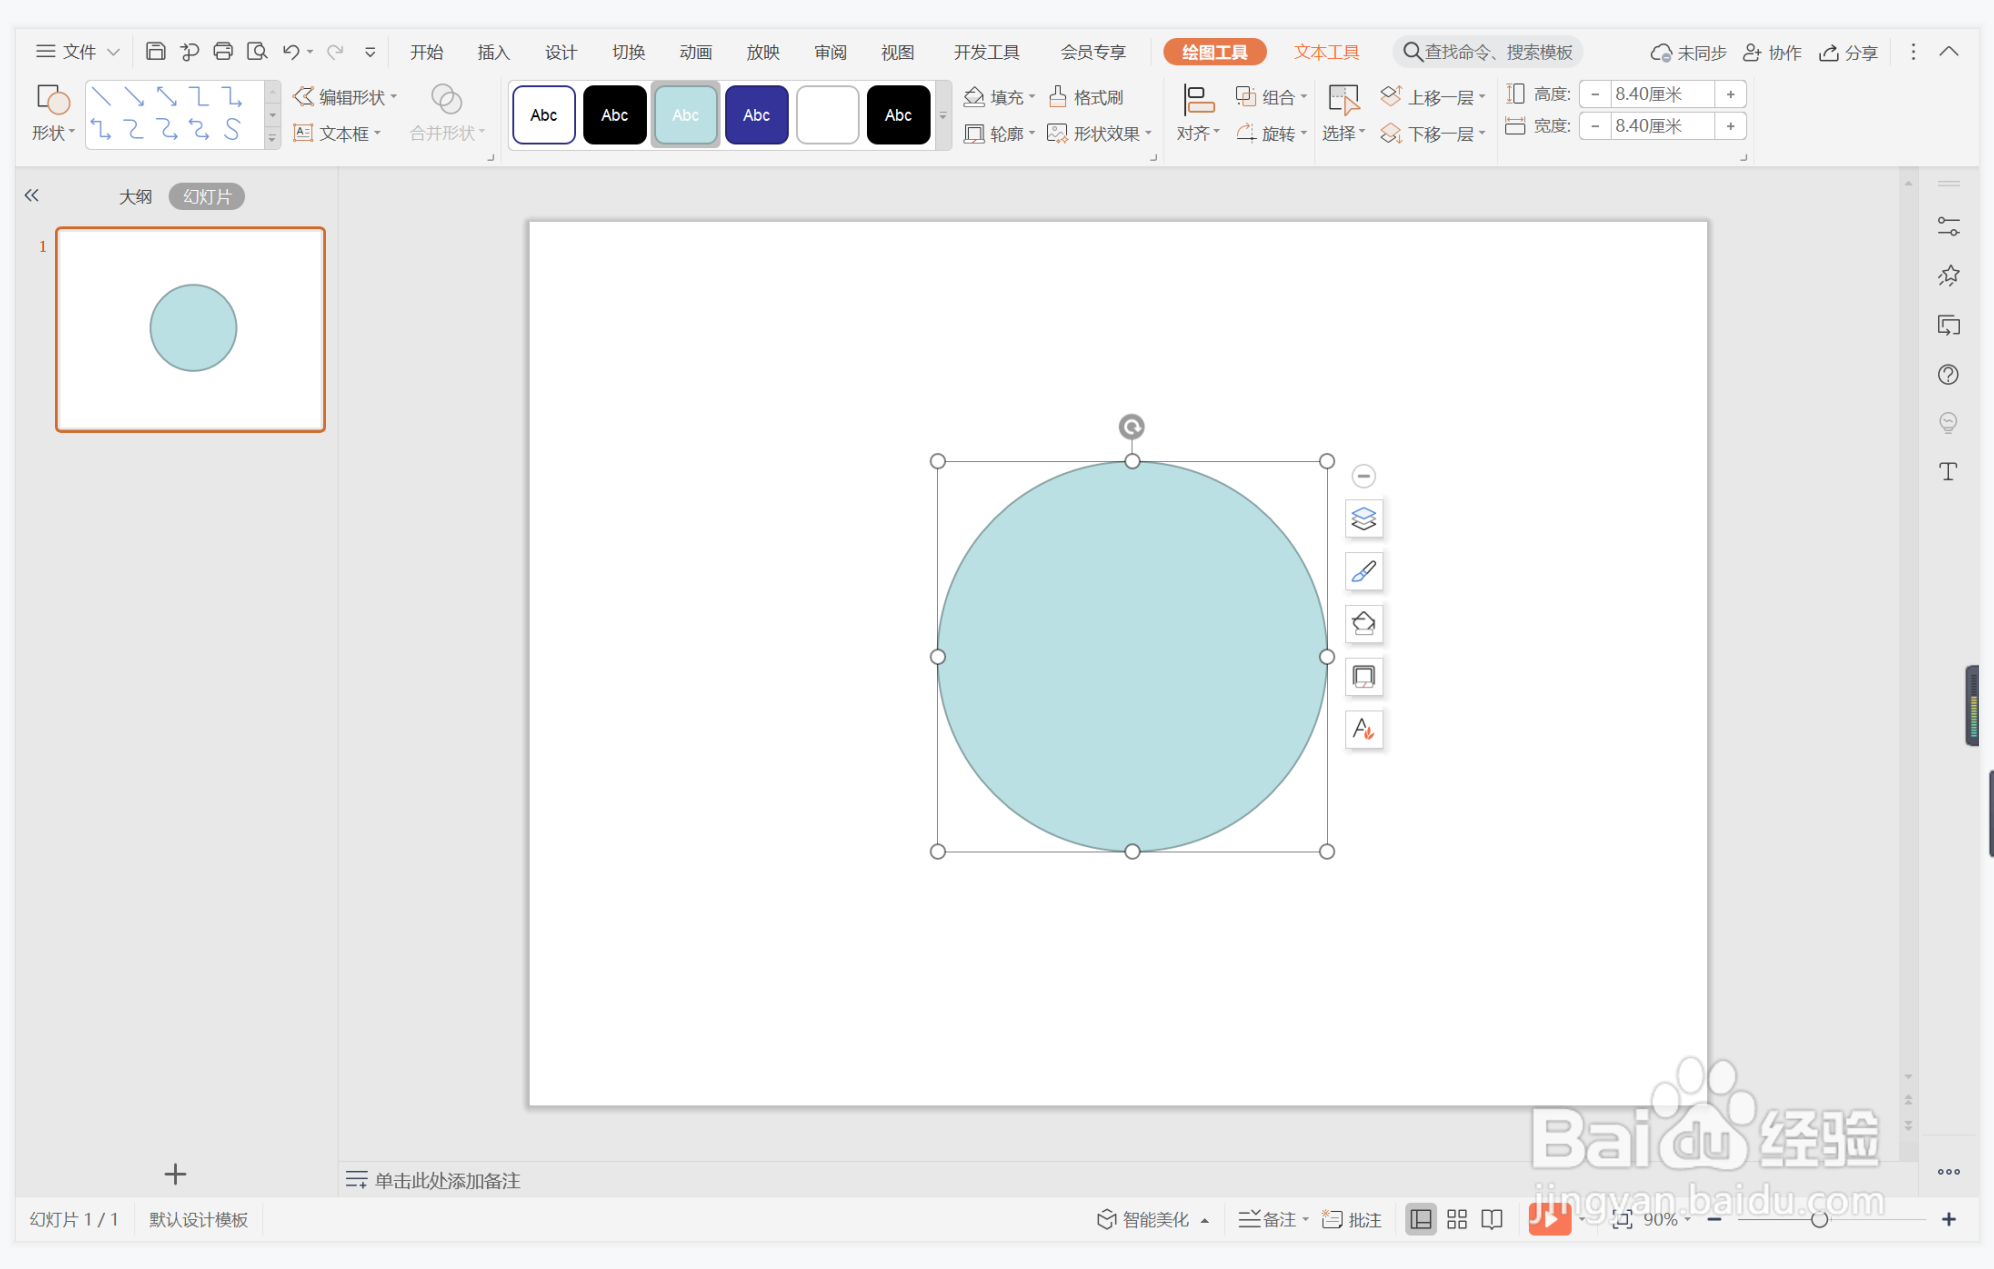Click the text T icon in sidebar
The height and width of the screenshot is (1269, 1994).
(x=1948, y=471)
